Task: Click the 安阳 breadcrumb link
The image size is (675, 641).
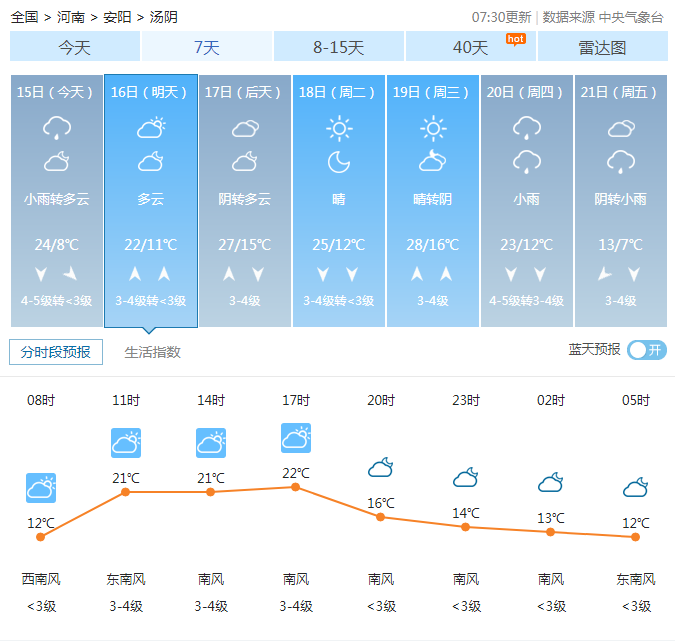Action: coord(117,17)
